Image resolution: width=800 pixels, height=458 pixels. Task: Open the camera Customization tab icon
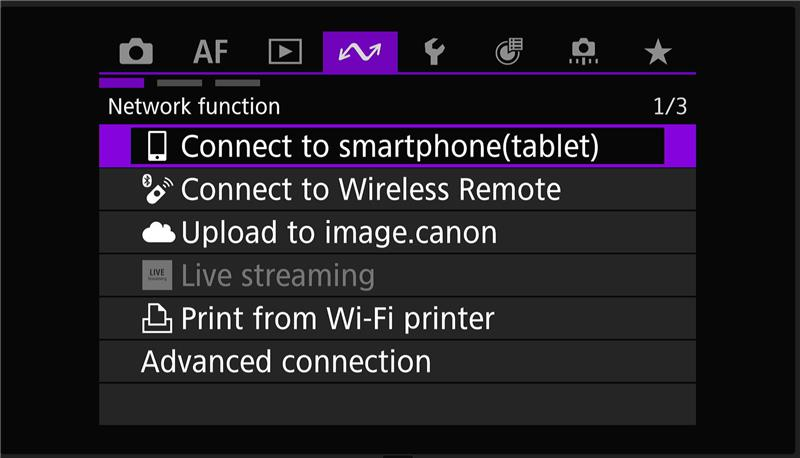(x=584, y=52)
